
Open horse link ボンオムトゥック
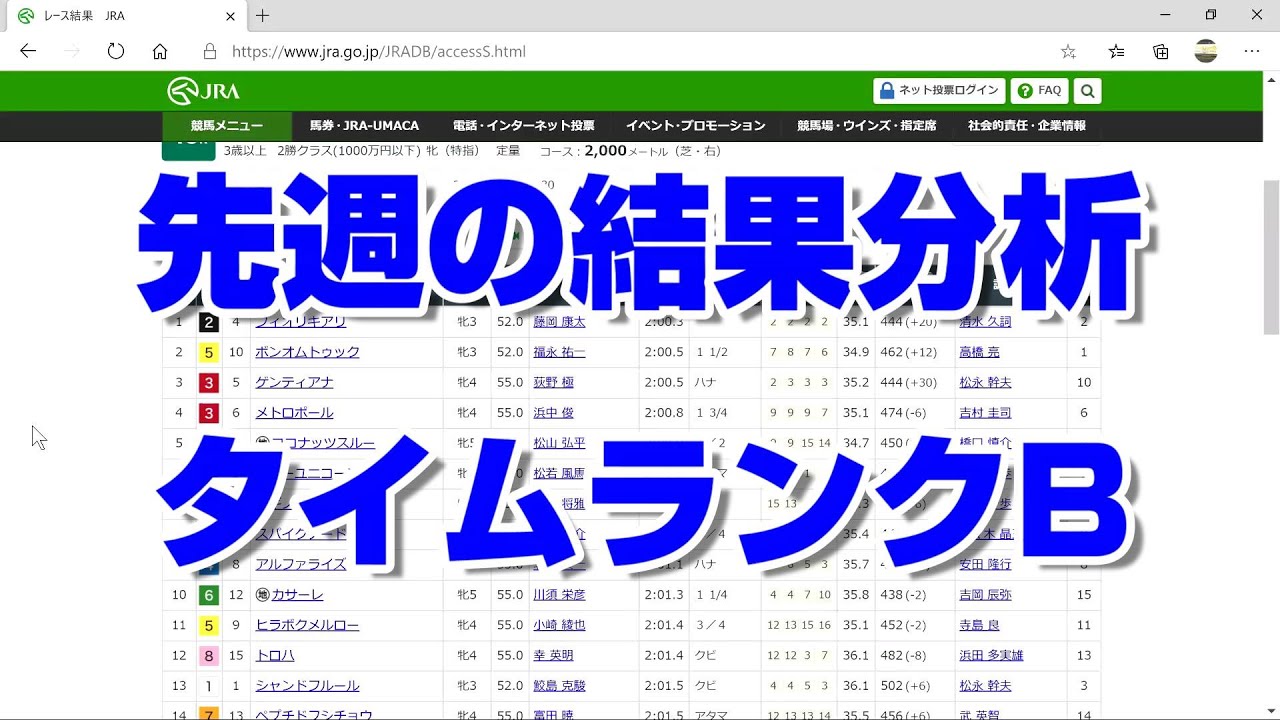click(307, 352)
